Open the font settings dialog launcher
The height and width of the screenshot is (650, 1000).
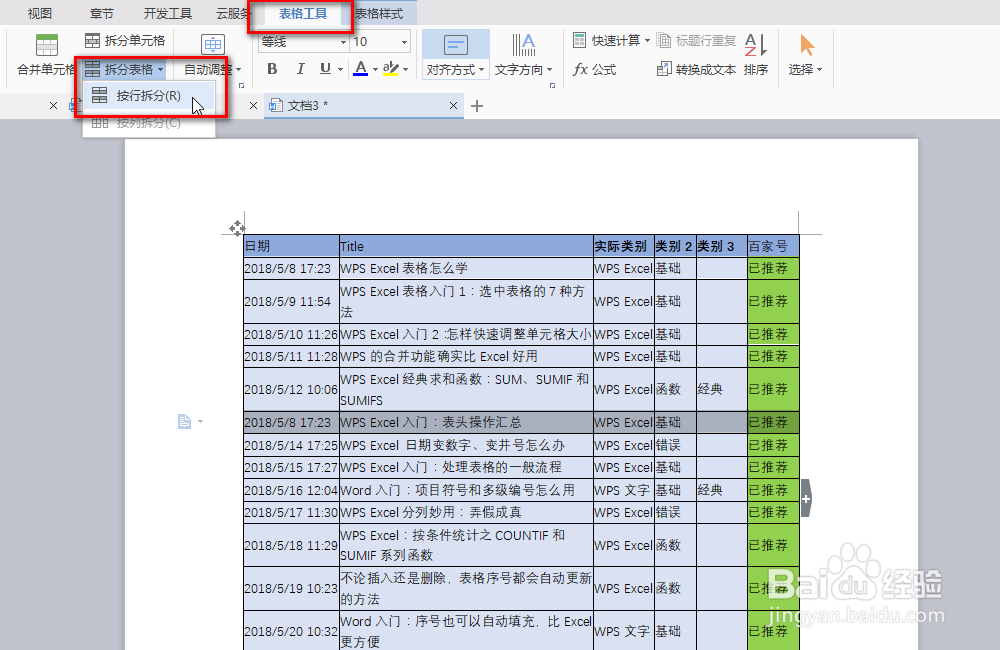(x=242, y=85)
